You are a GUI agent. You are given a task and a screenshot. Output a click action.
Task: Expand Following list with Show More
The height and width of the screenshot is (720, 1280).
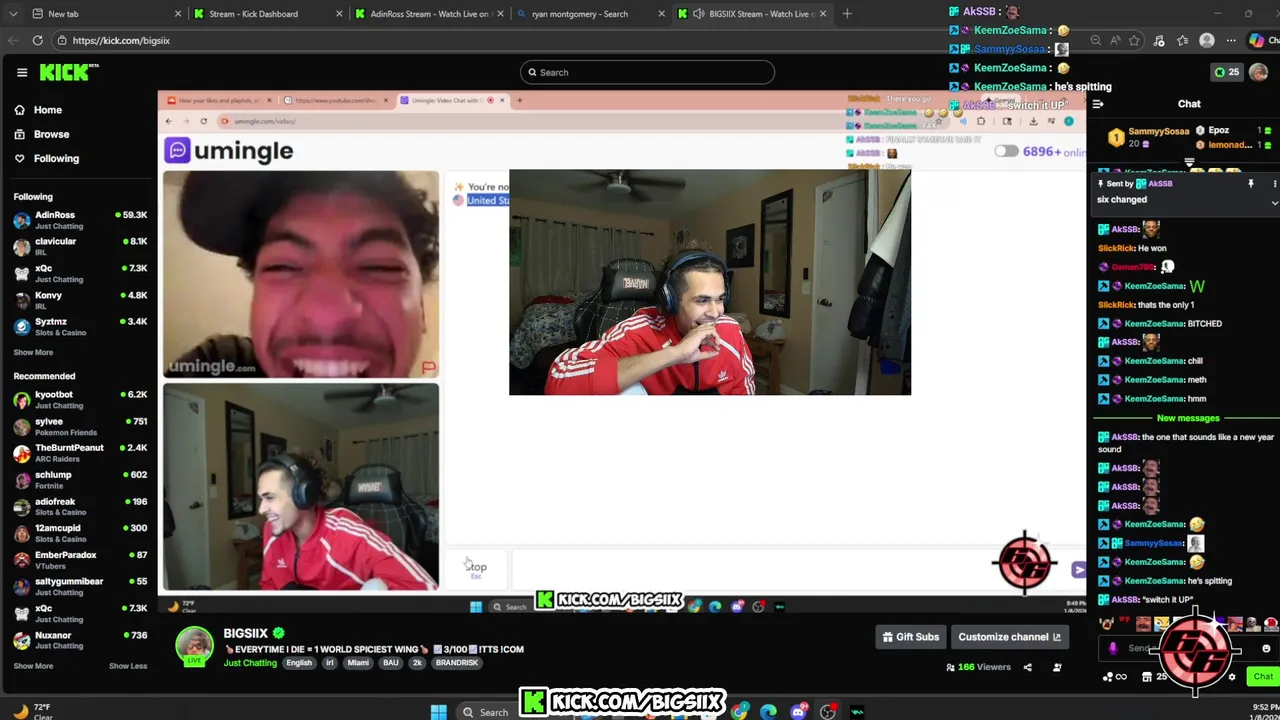[x=33, y=352]
